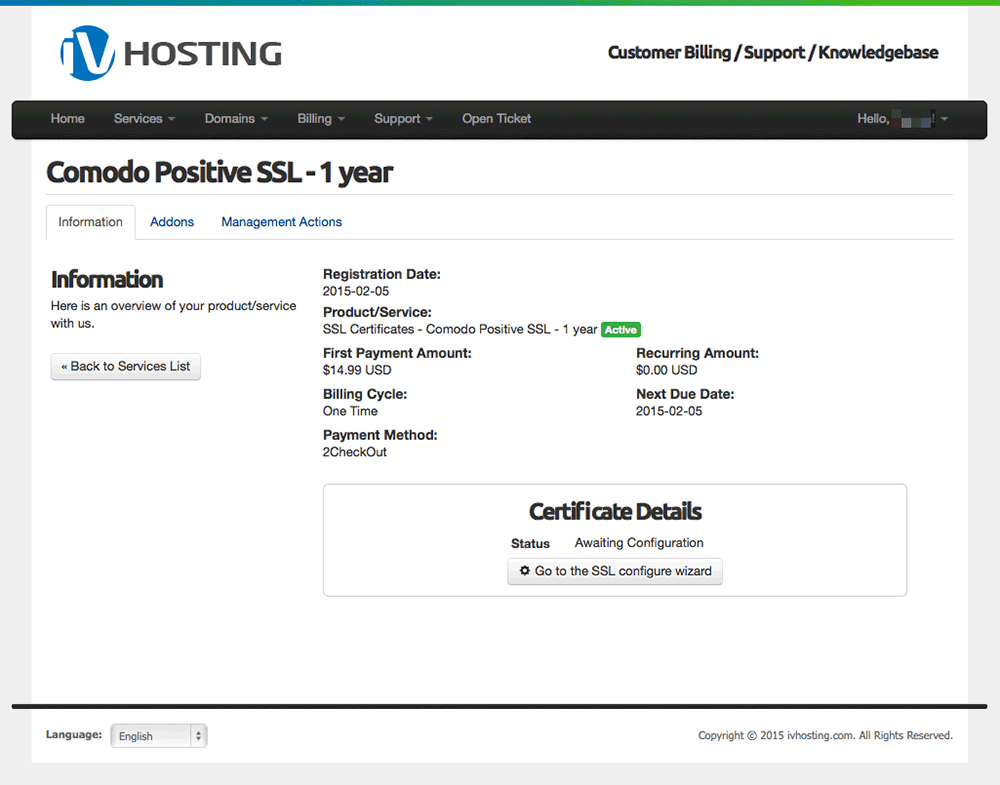Click the green Active status badge
Screen dimensions: 1000x785
[x=621, y=330]
